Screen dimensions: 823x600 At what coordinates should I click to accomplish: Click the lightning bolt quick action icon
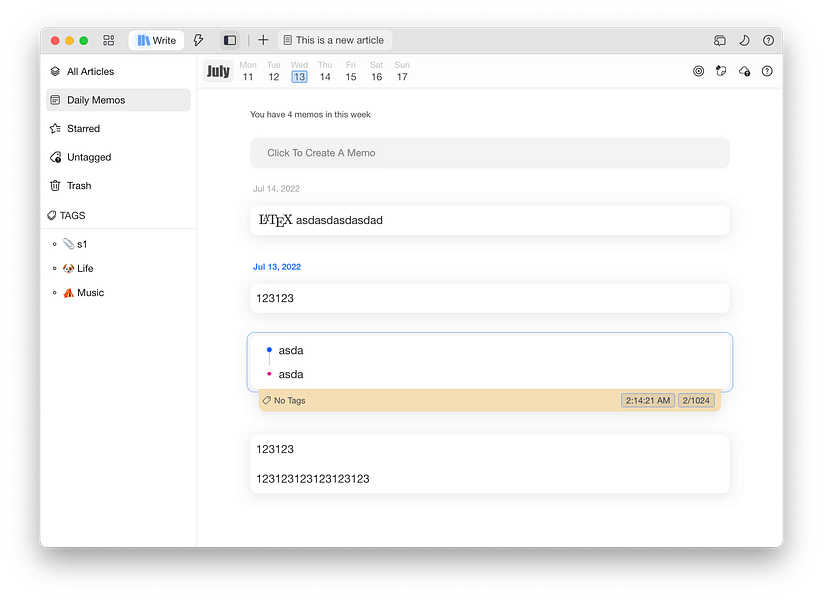[198, 40]
